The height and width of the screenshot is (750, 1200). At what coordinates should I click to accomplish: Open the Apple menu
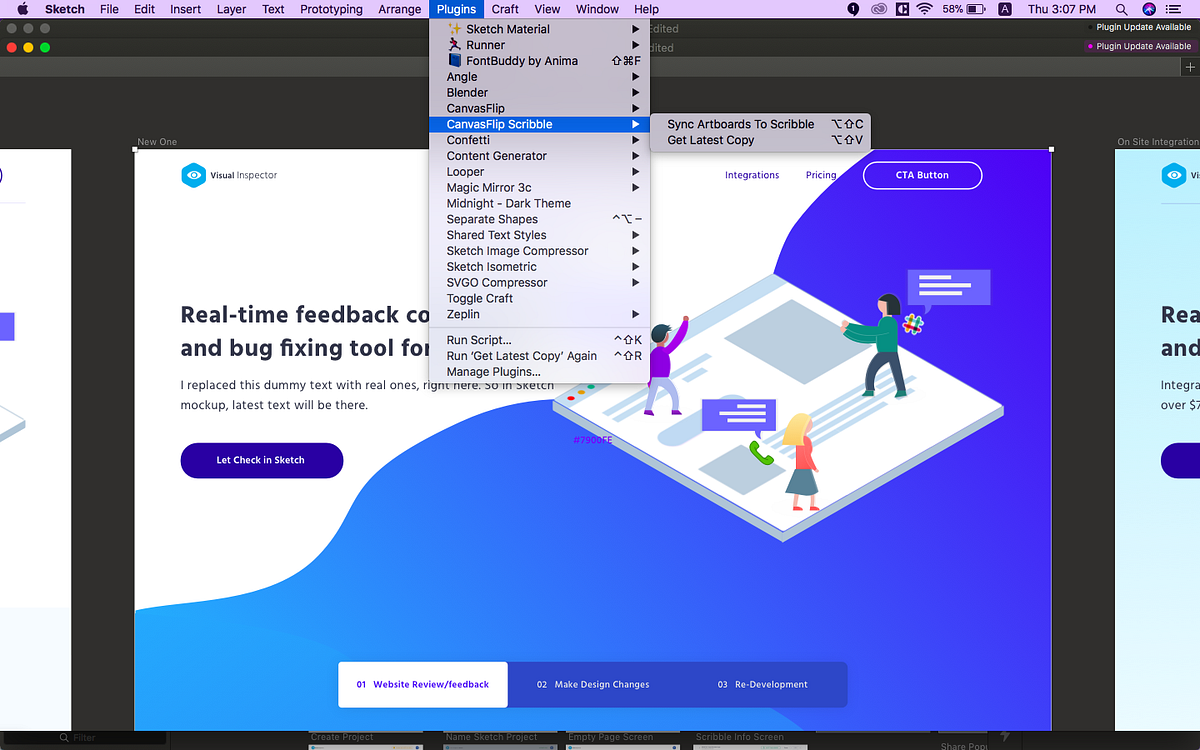(x=22, y=9)
